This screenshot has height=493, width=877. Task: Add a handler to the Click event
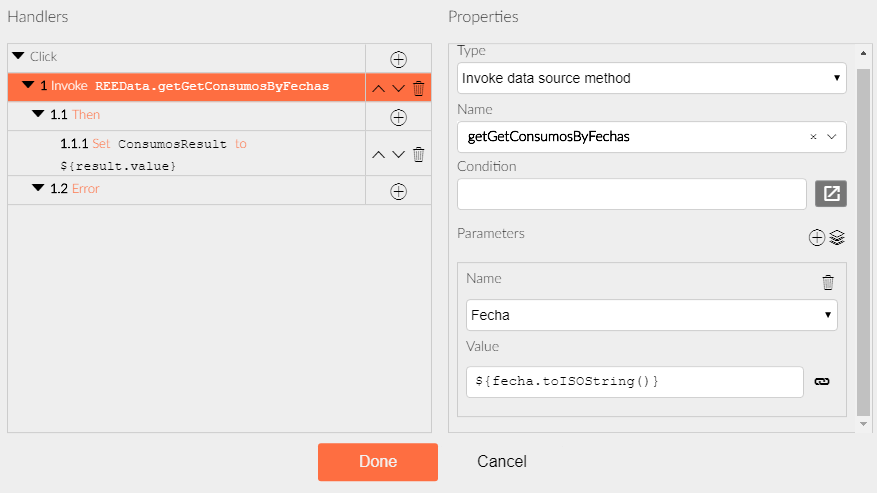click(x=398, y=59)
